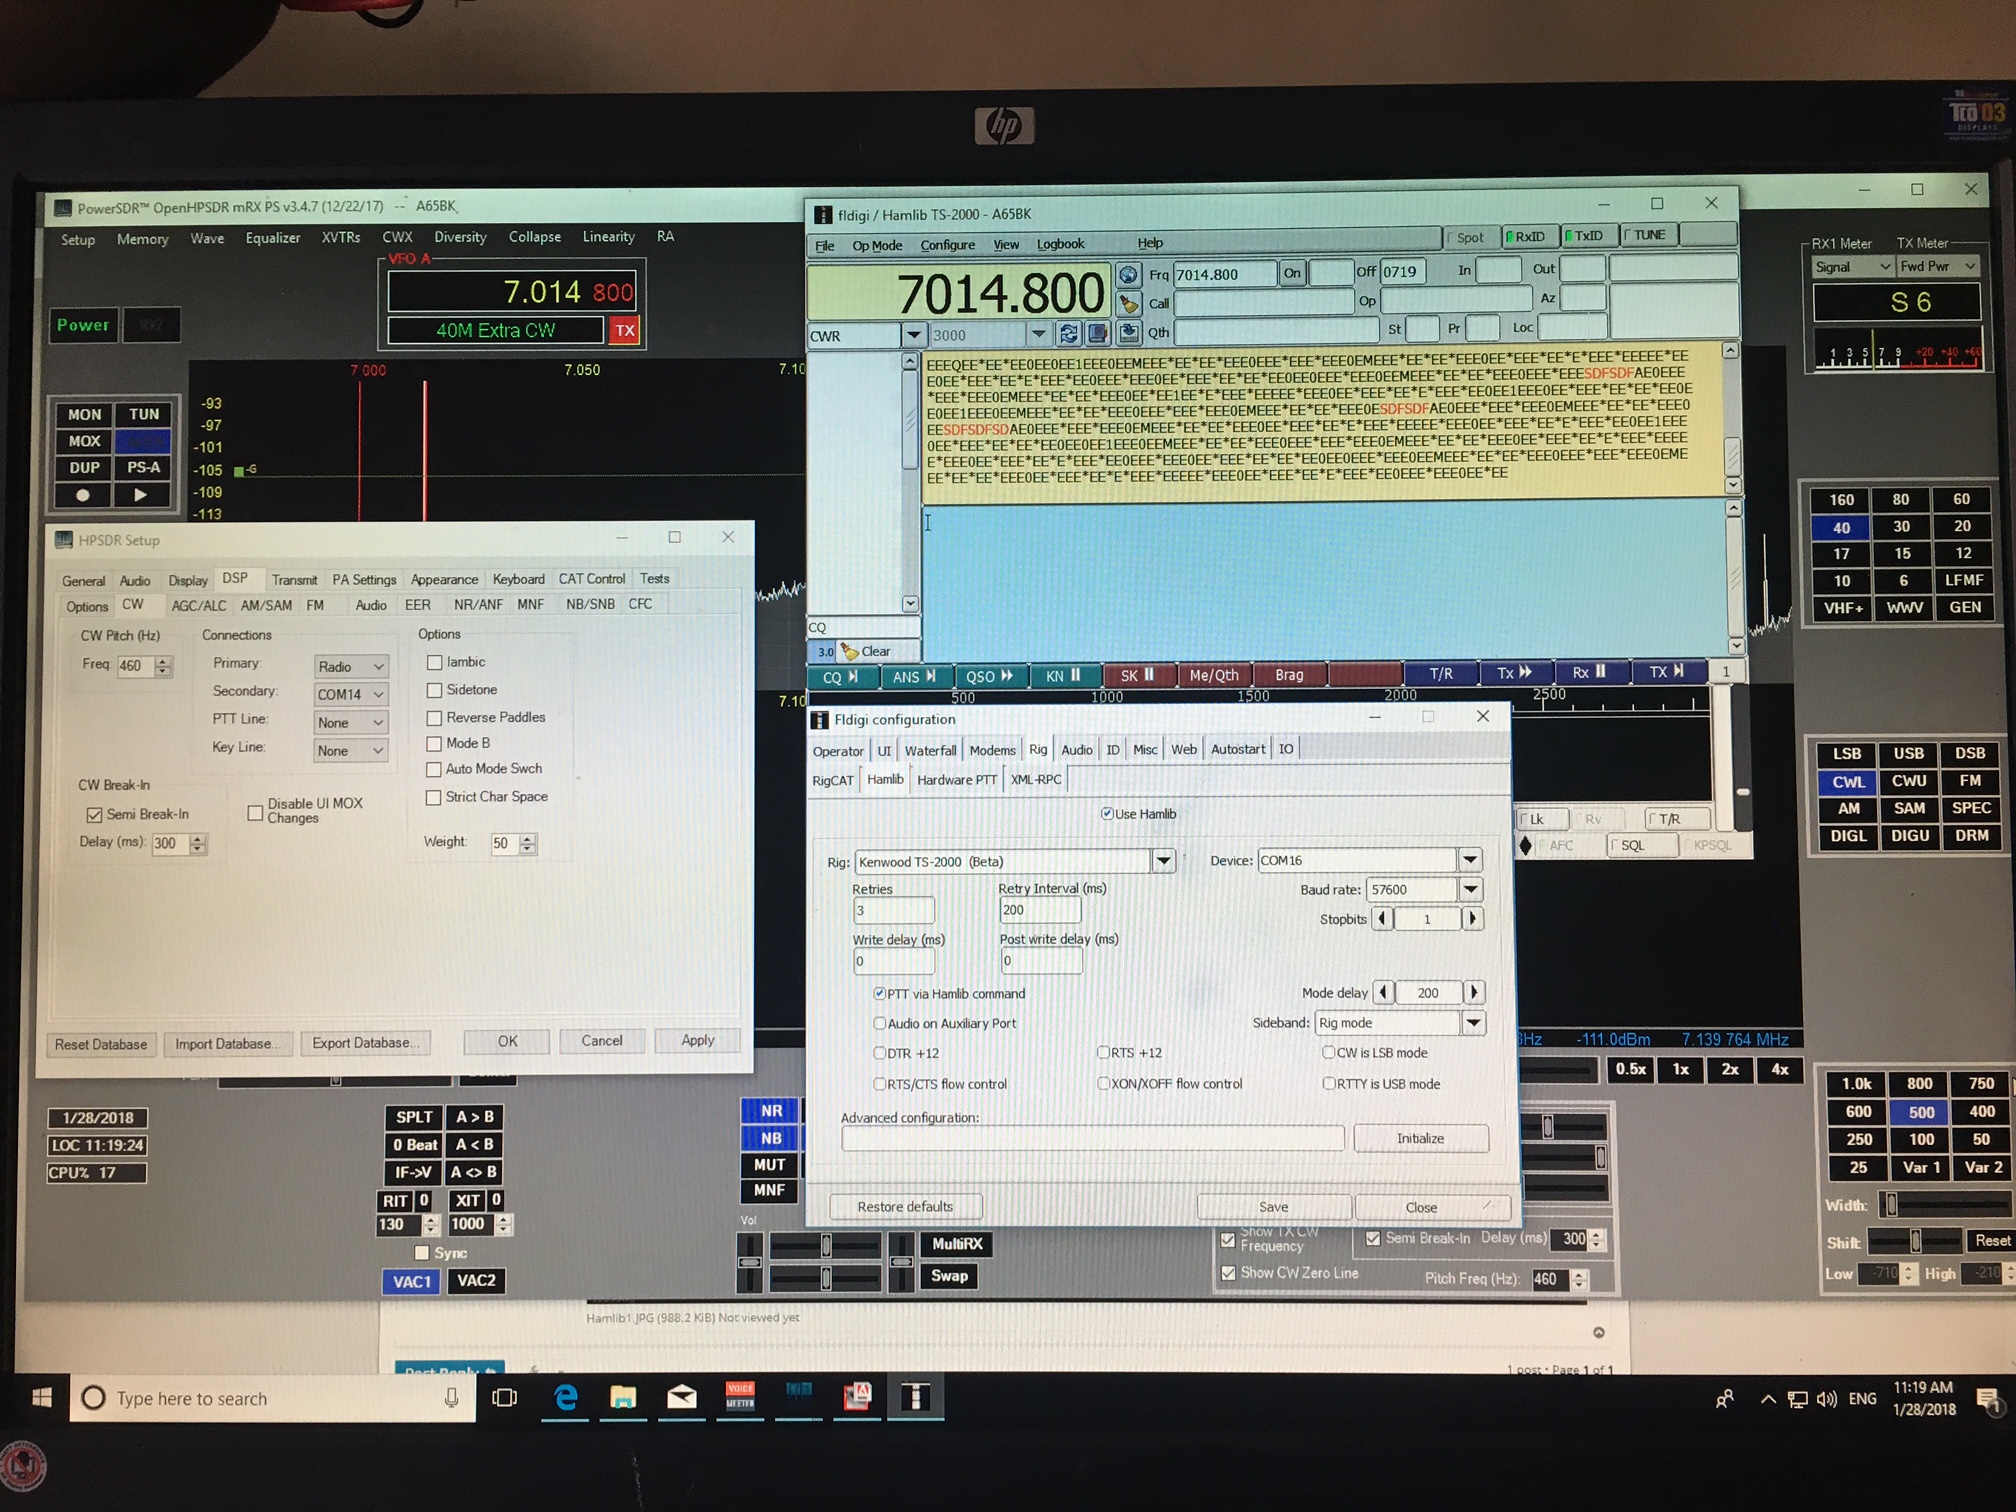Trigger the SK macro button
The image size is (2016, 1512).
point(1137,675)
